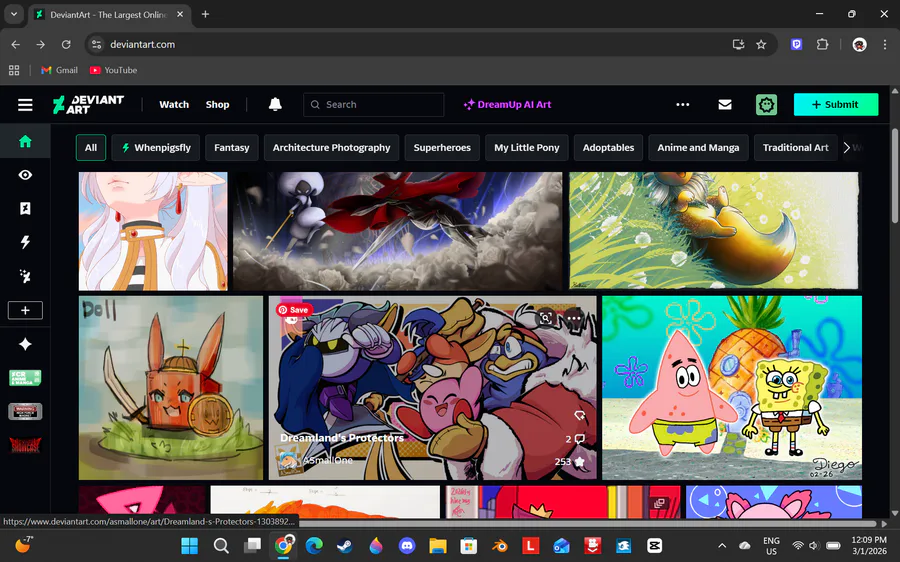This screenshot has height=562, width=900.
Task: Open the red caped figure cloud artwork
Action: [x=398, y=231]
